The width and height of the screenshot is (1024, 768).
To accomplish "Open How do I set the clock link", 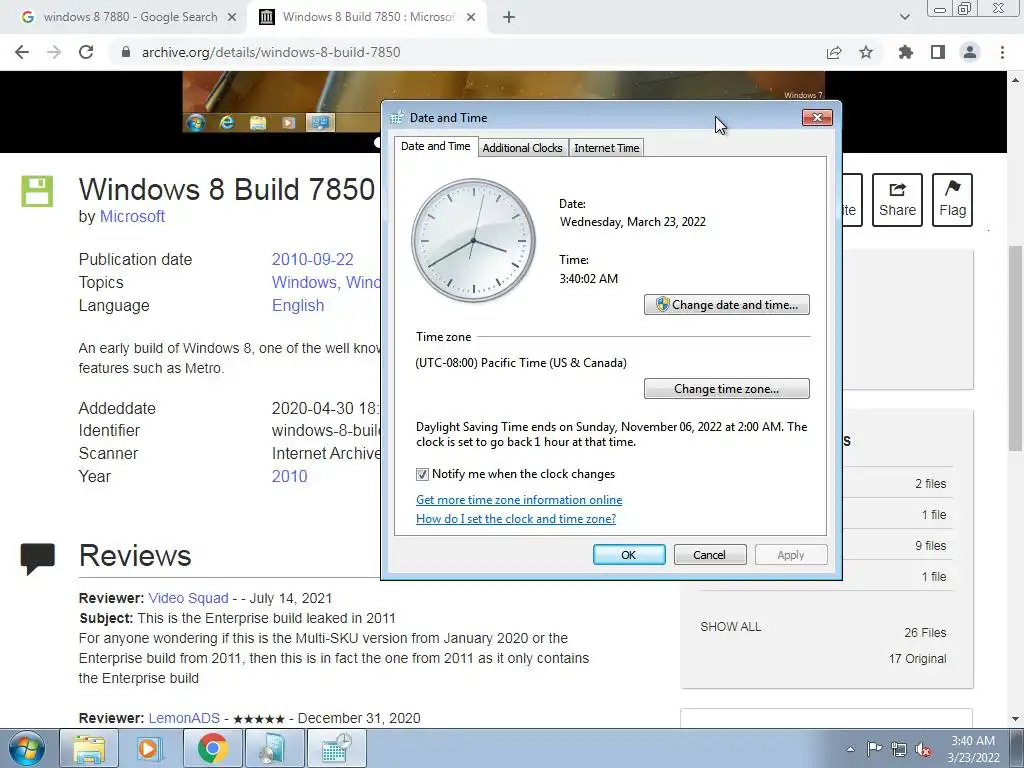I will tap(516, 519).
